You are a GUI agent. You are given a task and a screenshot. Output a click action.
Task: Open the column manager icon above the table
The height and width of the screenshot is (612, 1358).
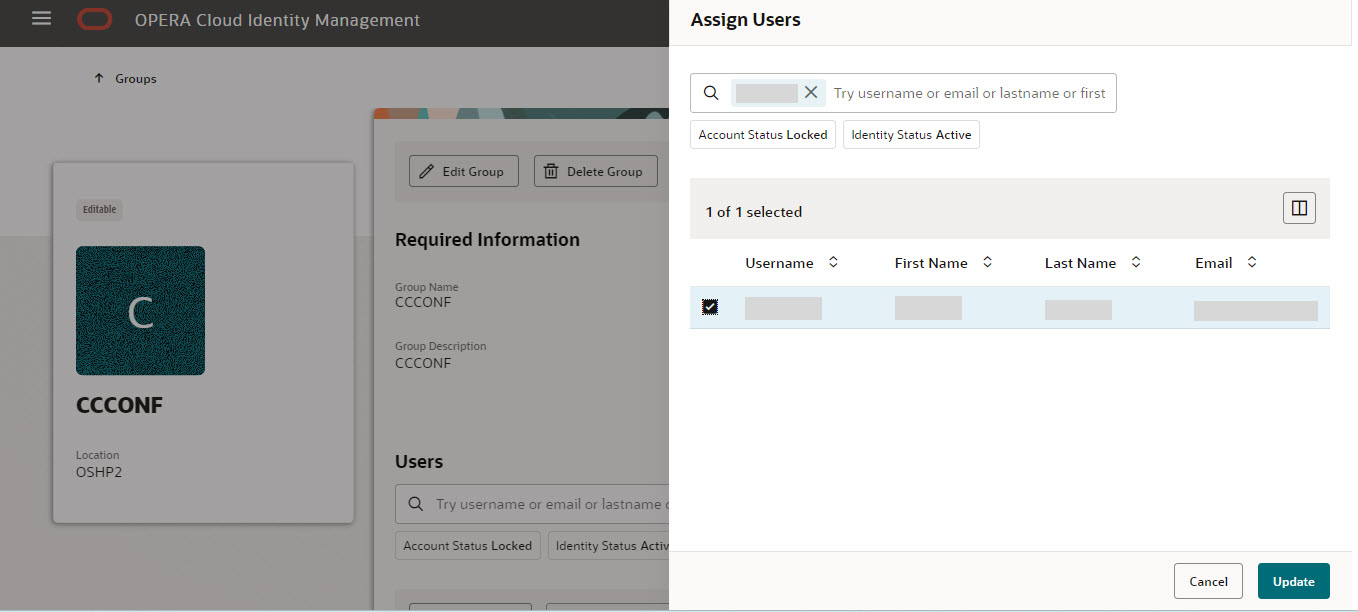tap(1298, 208)
